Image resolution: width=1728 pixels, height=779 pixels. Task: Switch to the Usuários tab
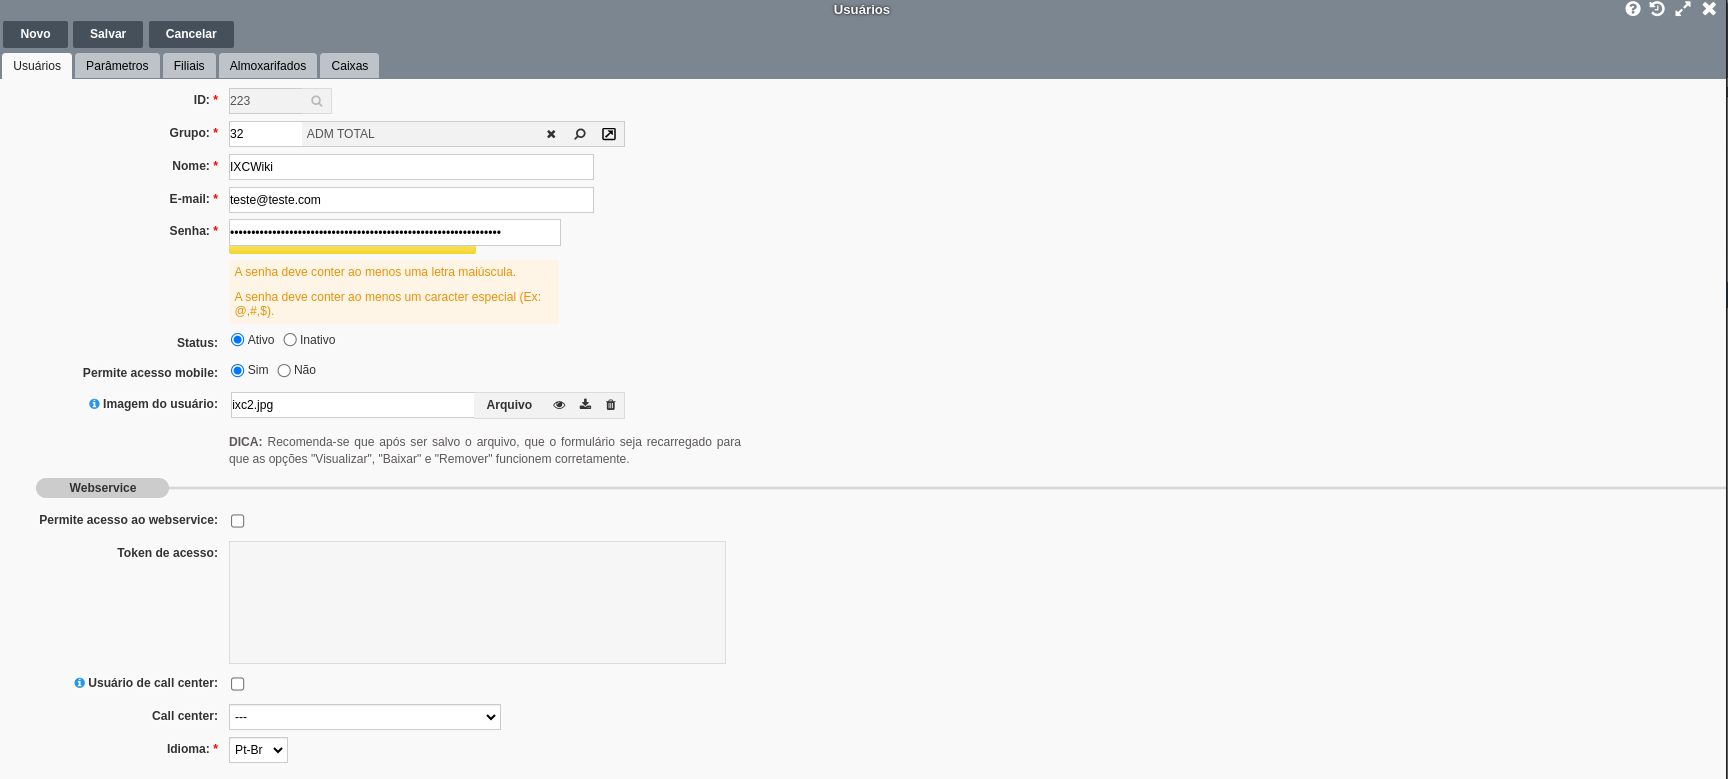[x=37, y=66]
